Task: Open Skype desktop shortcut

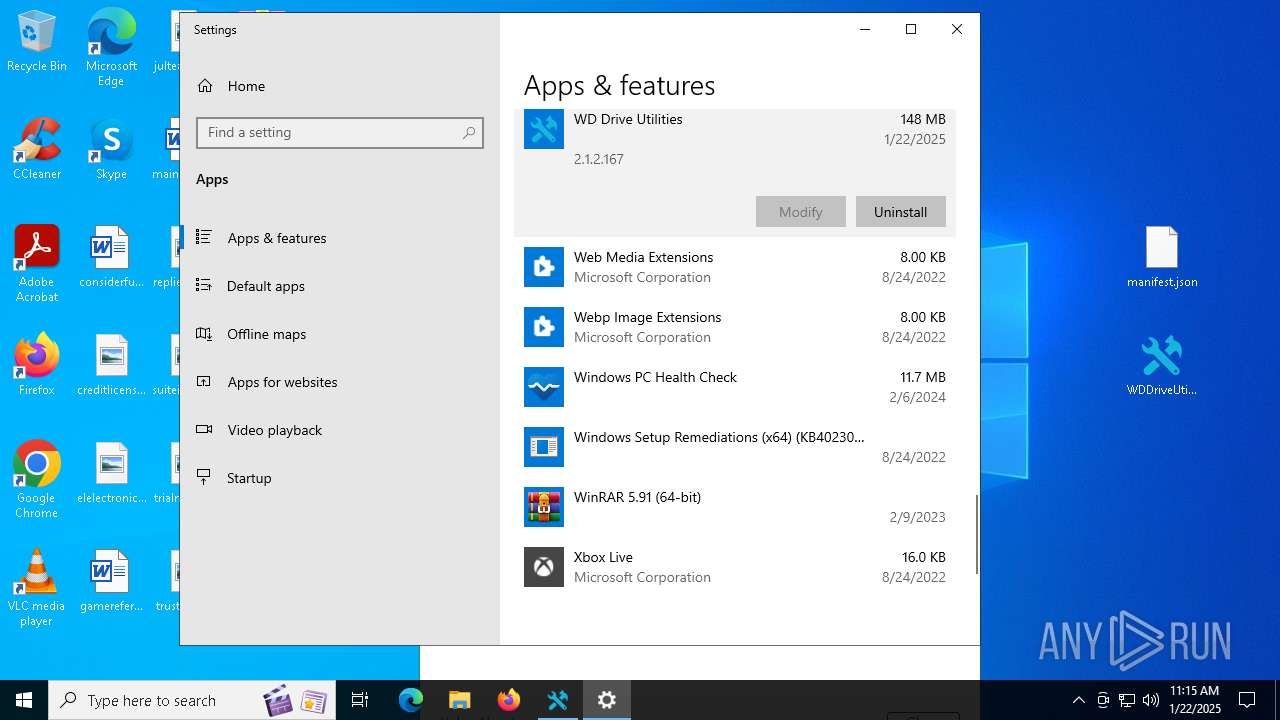Action: (x=111, y=150)
